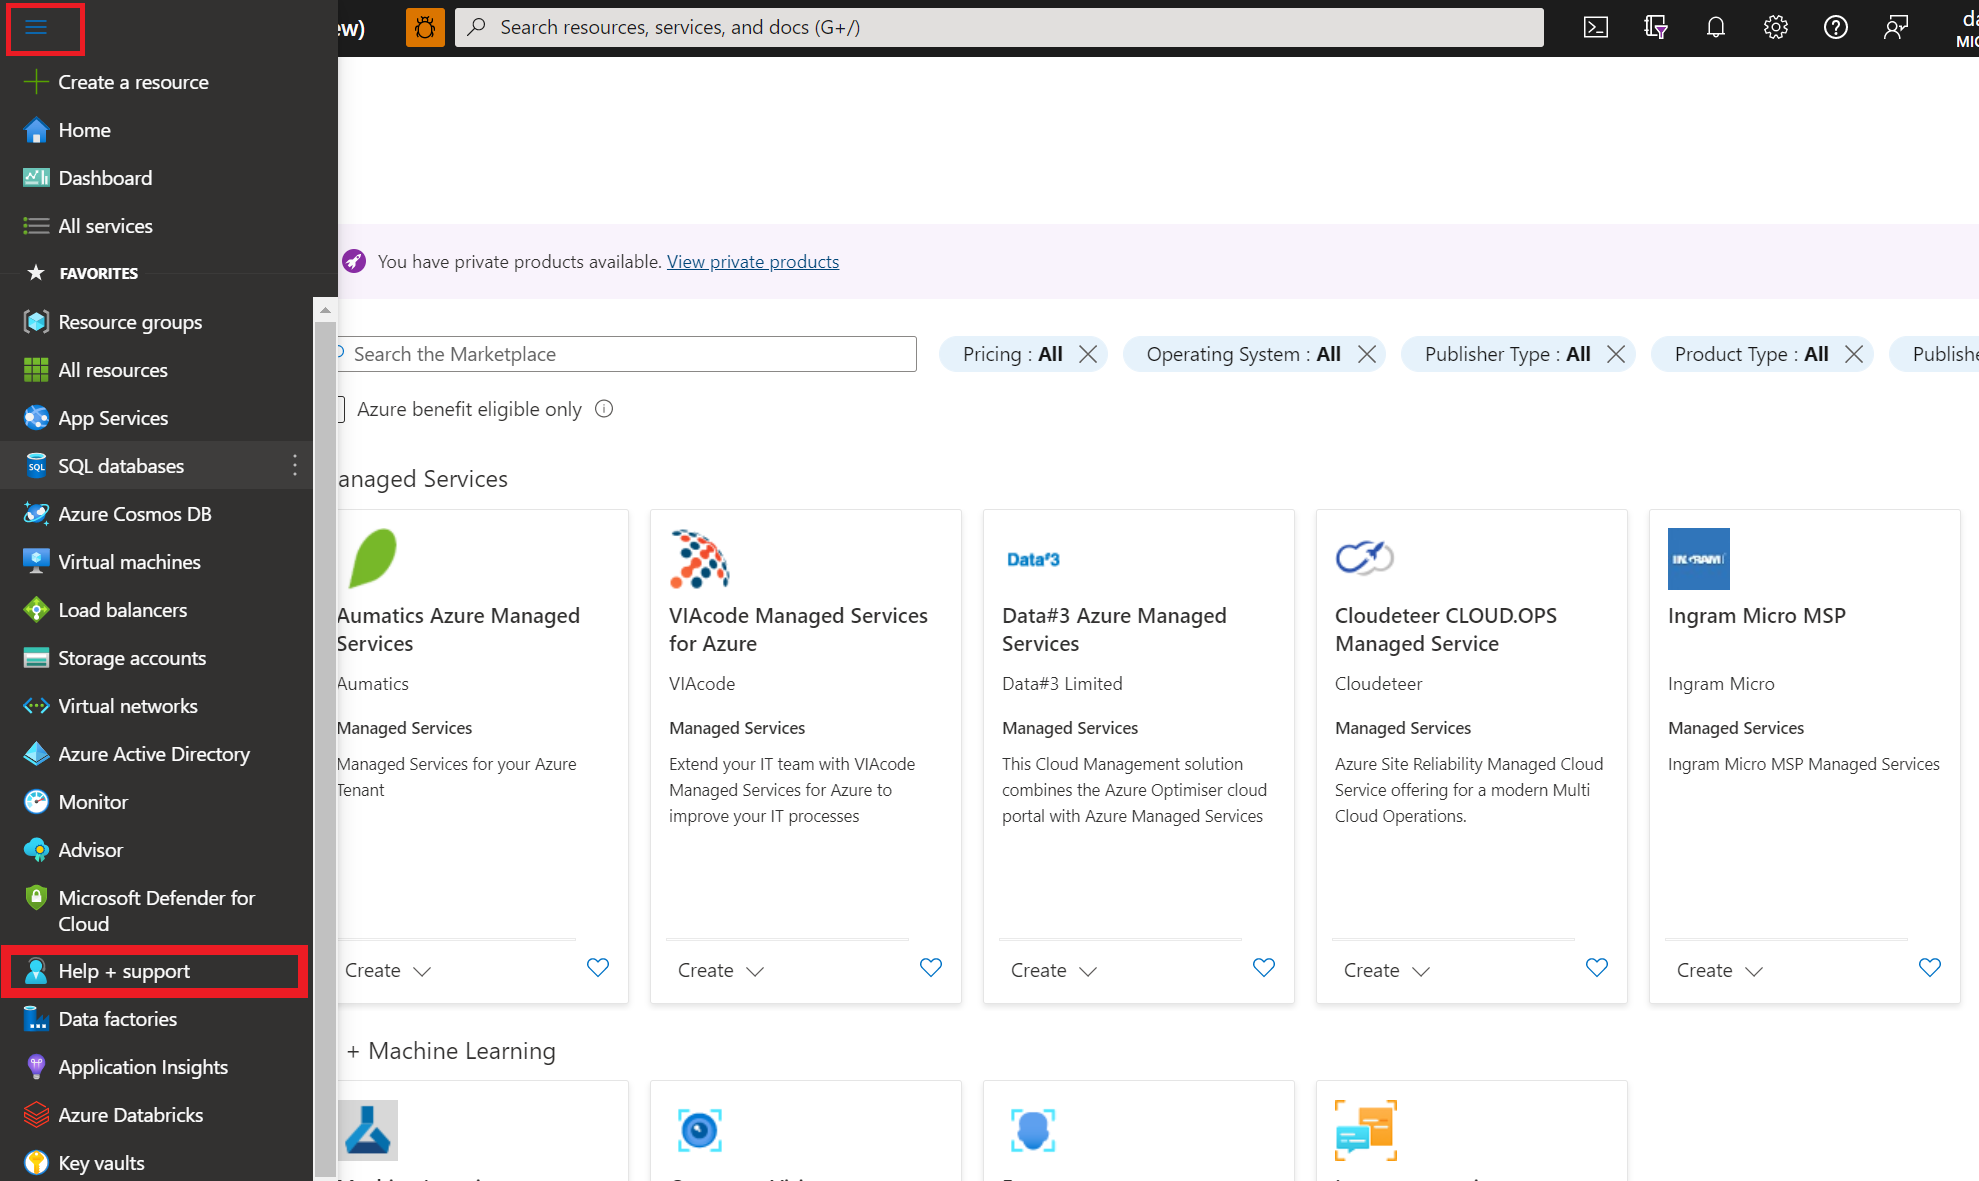Open All resources panel
1979x1181 pixels.
111,368
